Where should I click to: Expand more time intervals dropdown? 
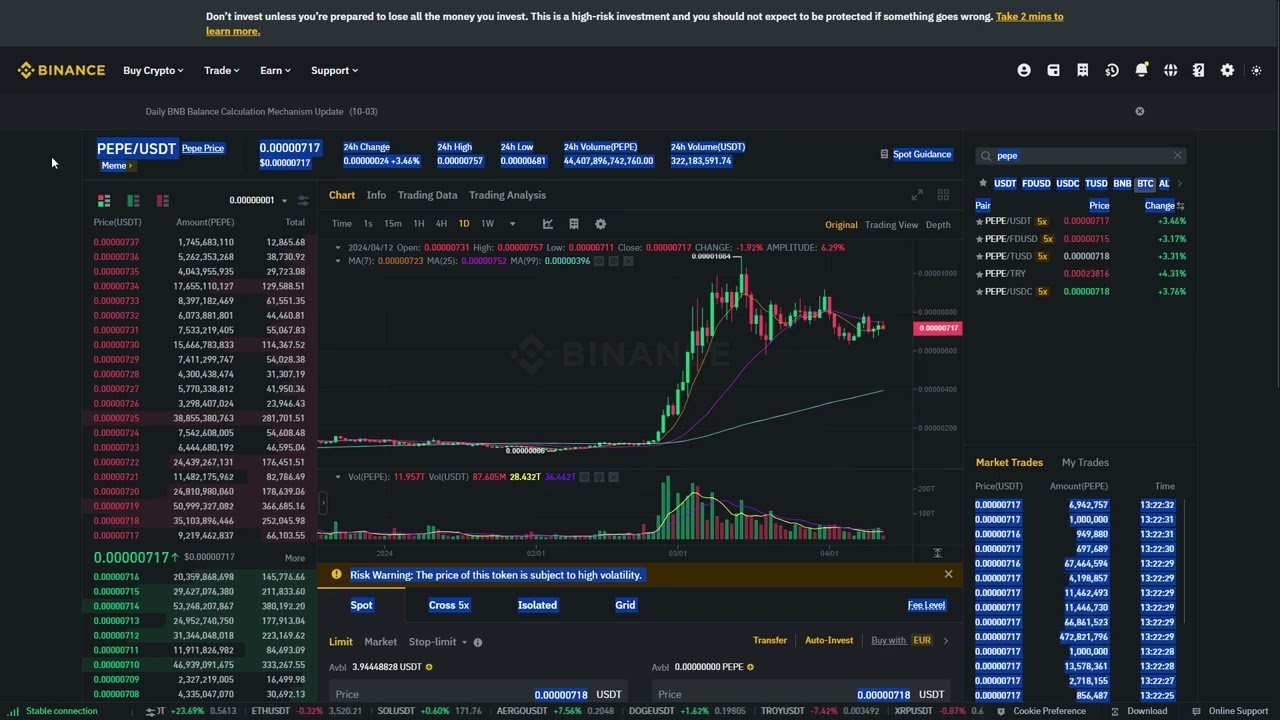pyautogui.click(x=512, y=224)
